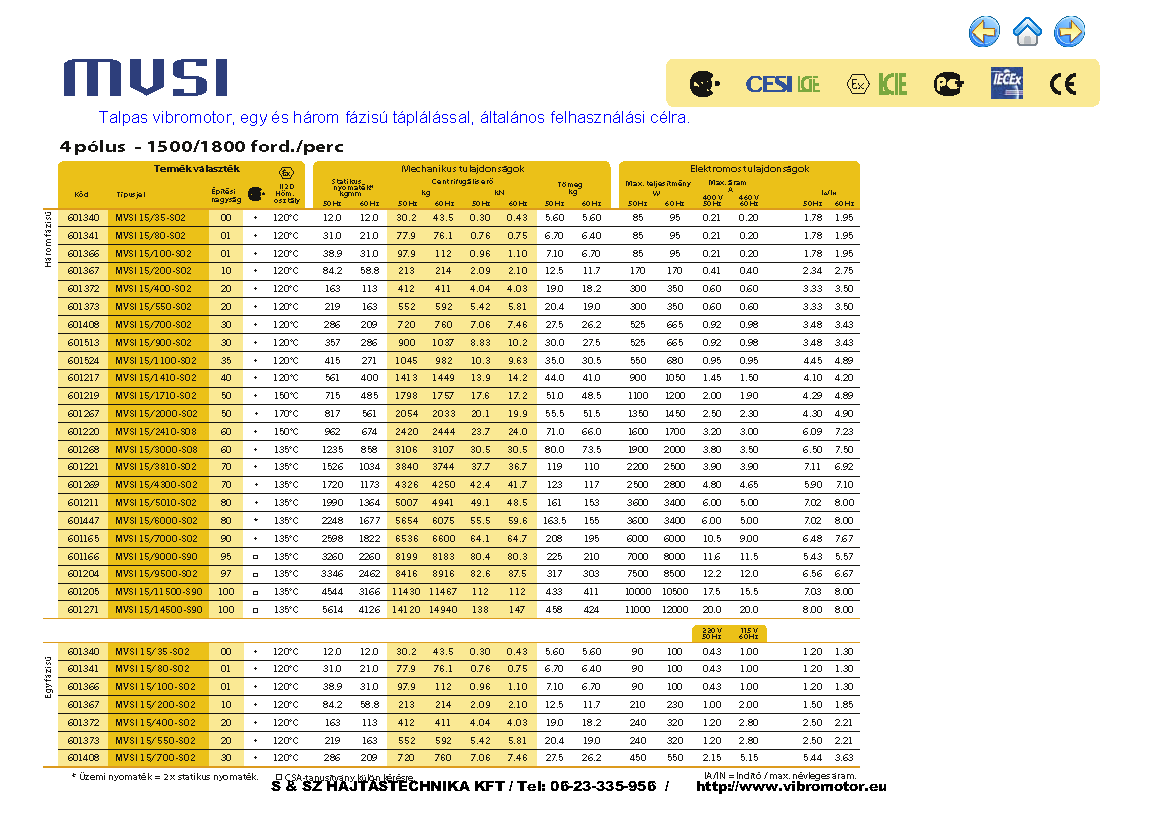The width and height of the screenshot is (1158, 827).
Task: Click the MVSI logo
Action: [146, 78]
